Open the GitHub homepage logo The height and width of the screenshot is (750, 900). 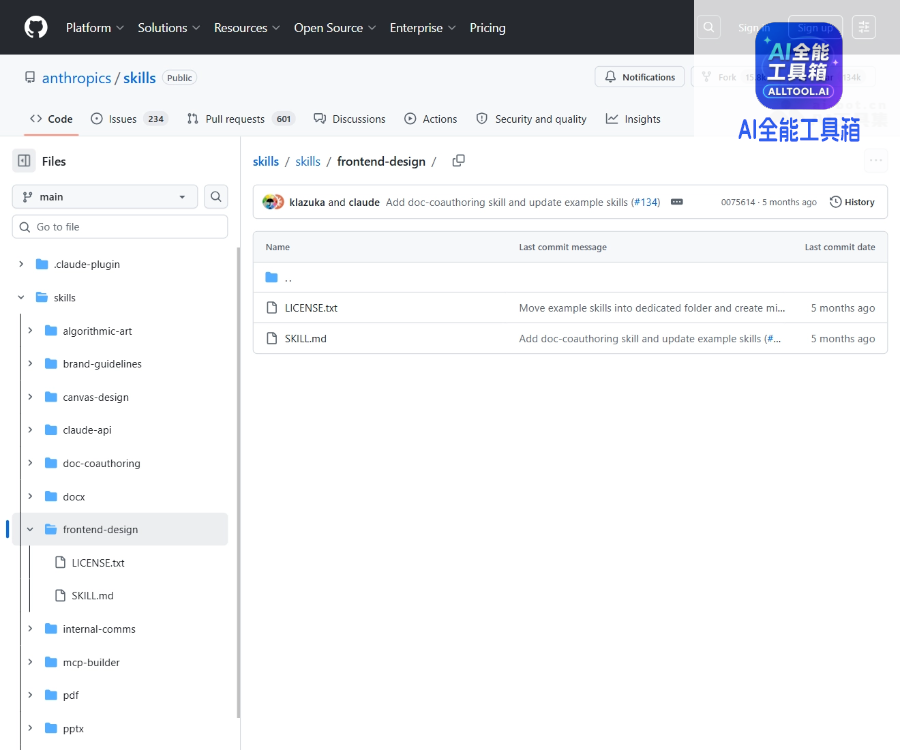pos(36,28)
